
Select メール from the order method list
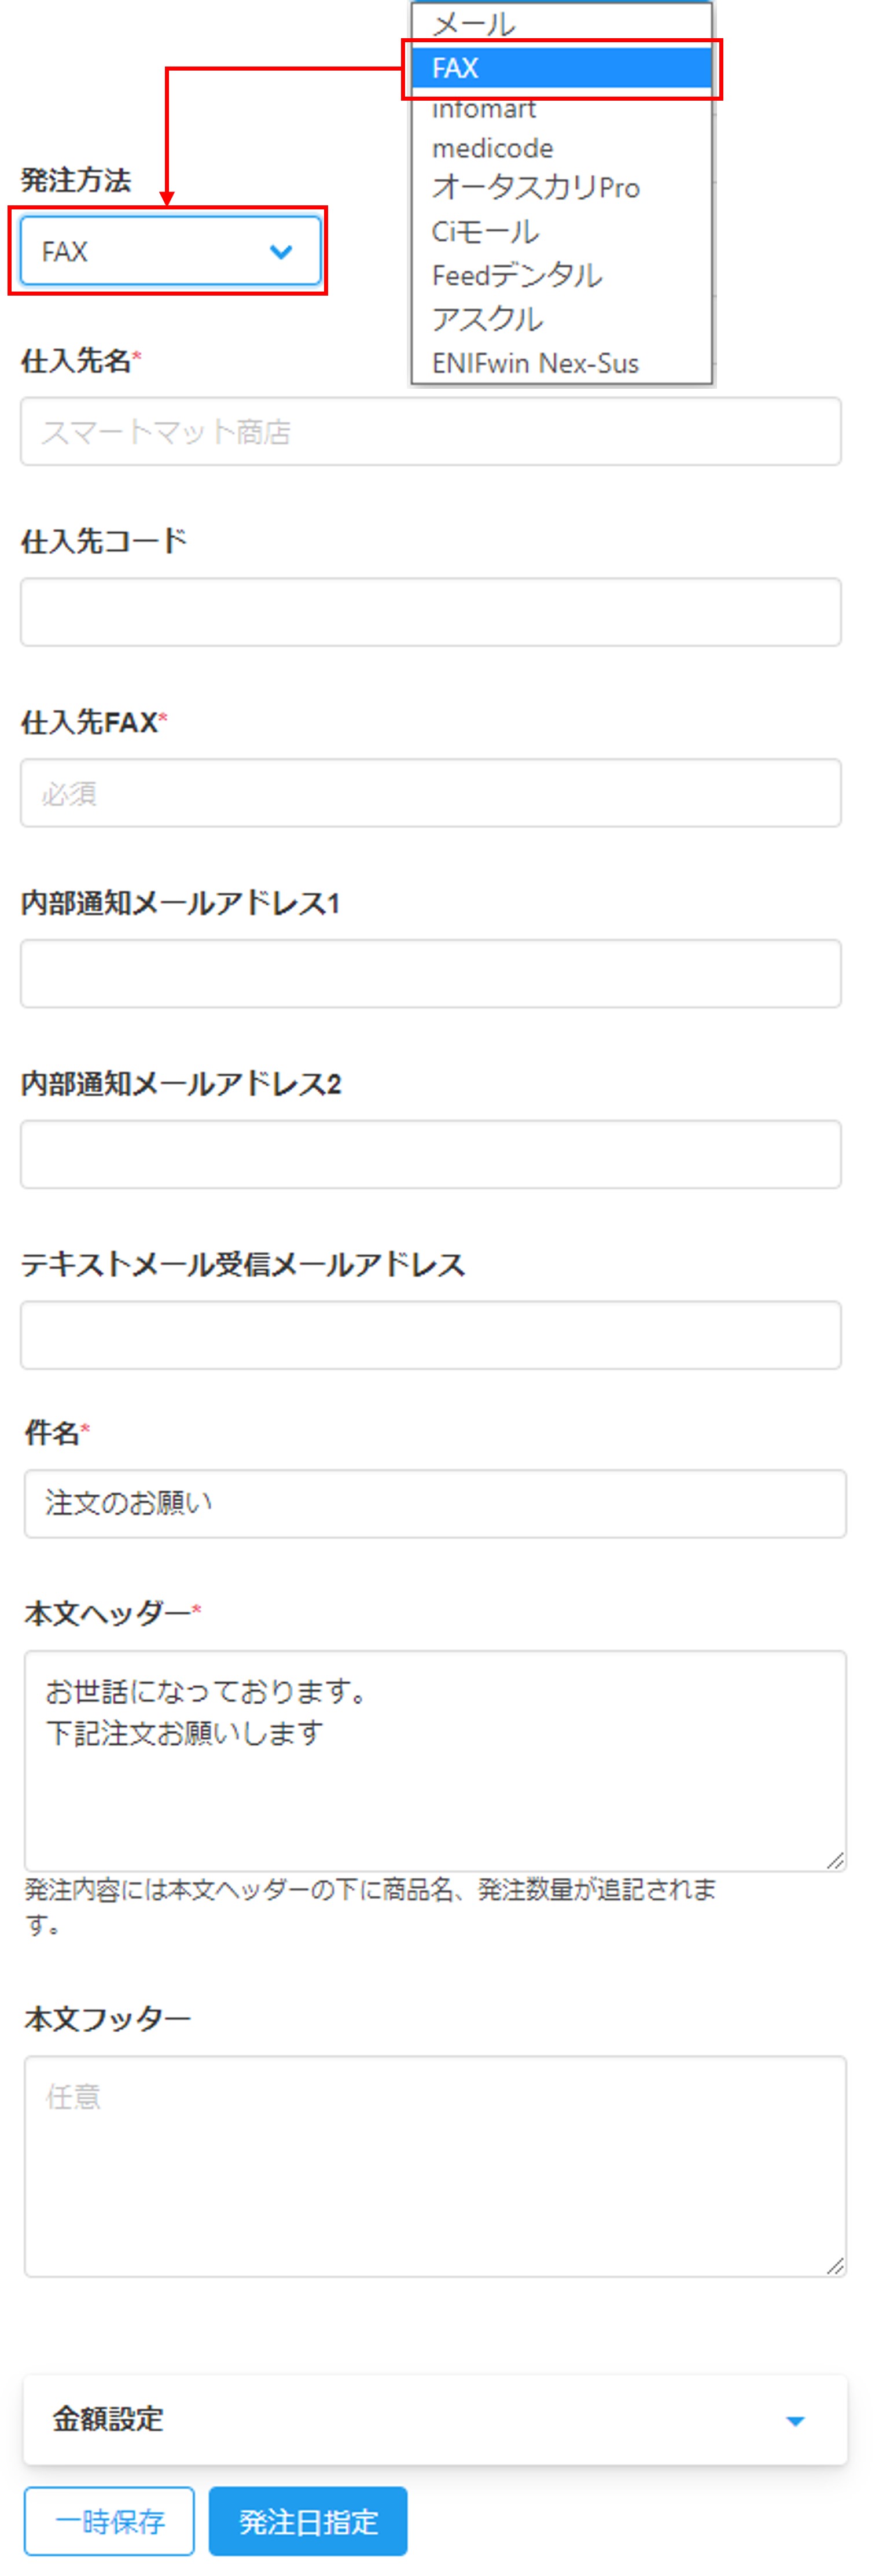tap(561, 23)
